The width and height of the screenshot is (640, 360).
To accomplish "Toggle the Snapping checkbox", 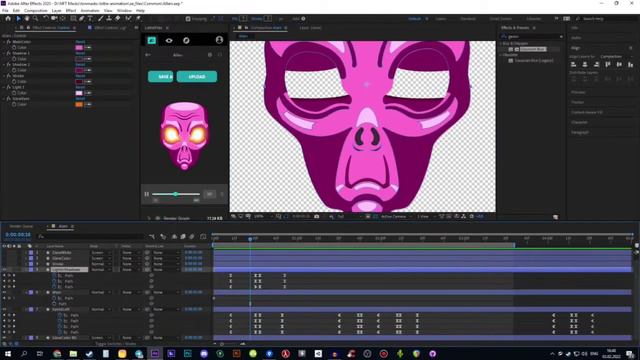I will [188, 19].
